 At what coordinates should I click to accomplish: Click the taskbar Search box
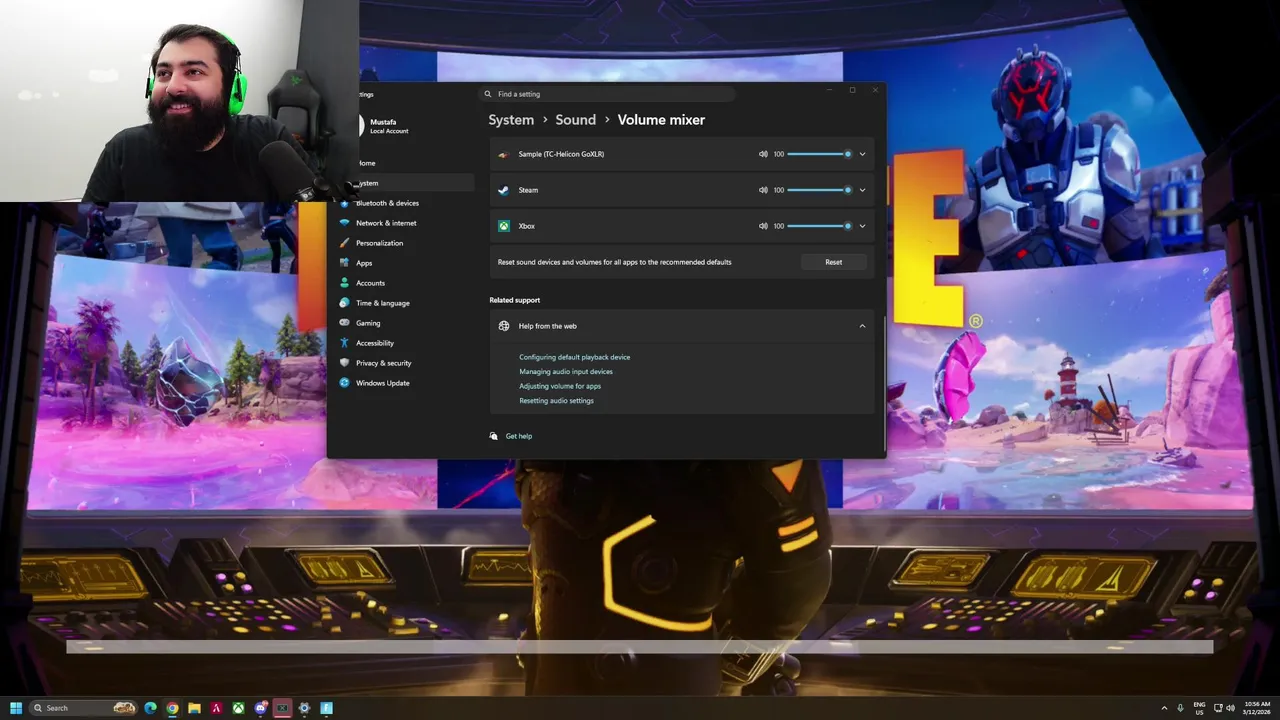coord(84,708)
